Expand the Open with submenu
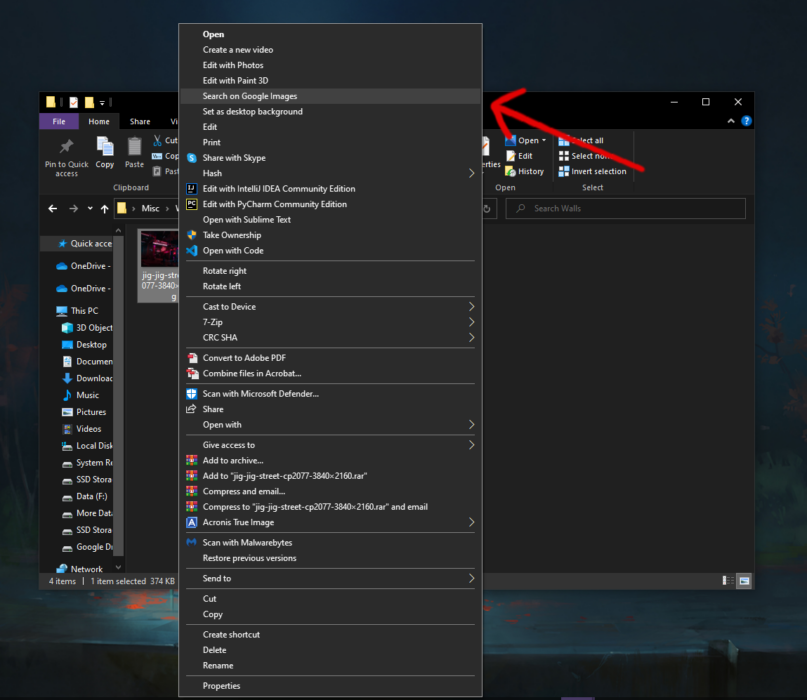Viewport: 807px width, 700px height. (x=471, y=425)
